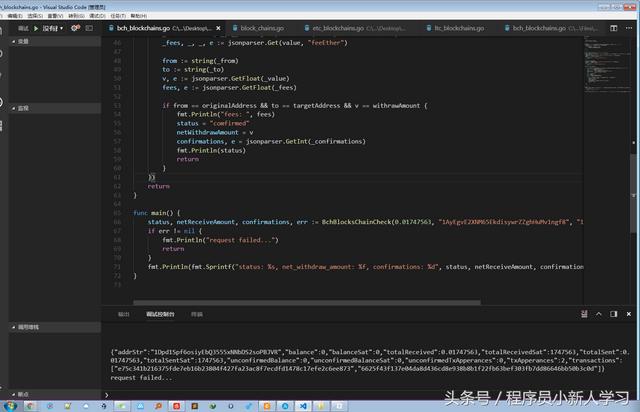This screenshot has width=640, height=412.
Task: Click 'request failed...' line in debug console
Action: pyautogui.click(x=141, y=378)
